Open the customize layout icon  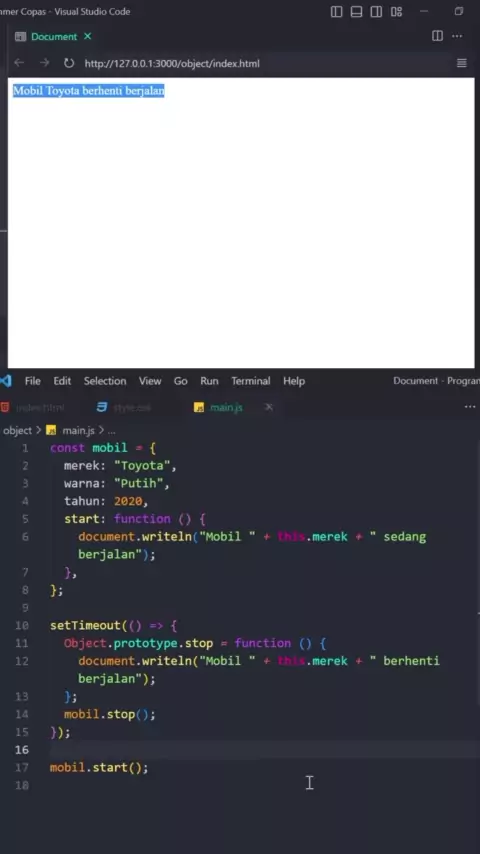397,11
